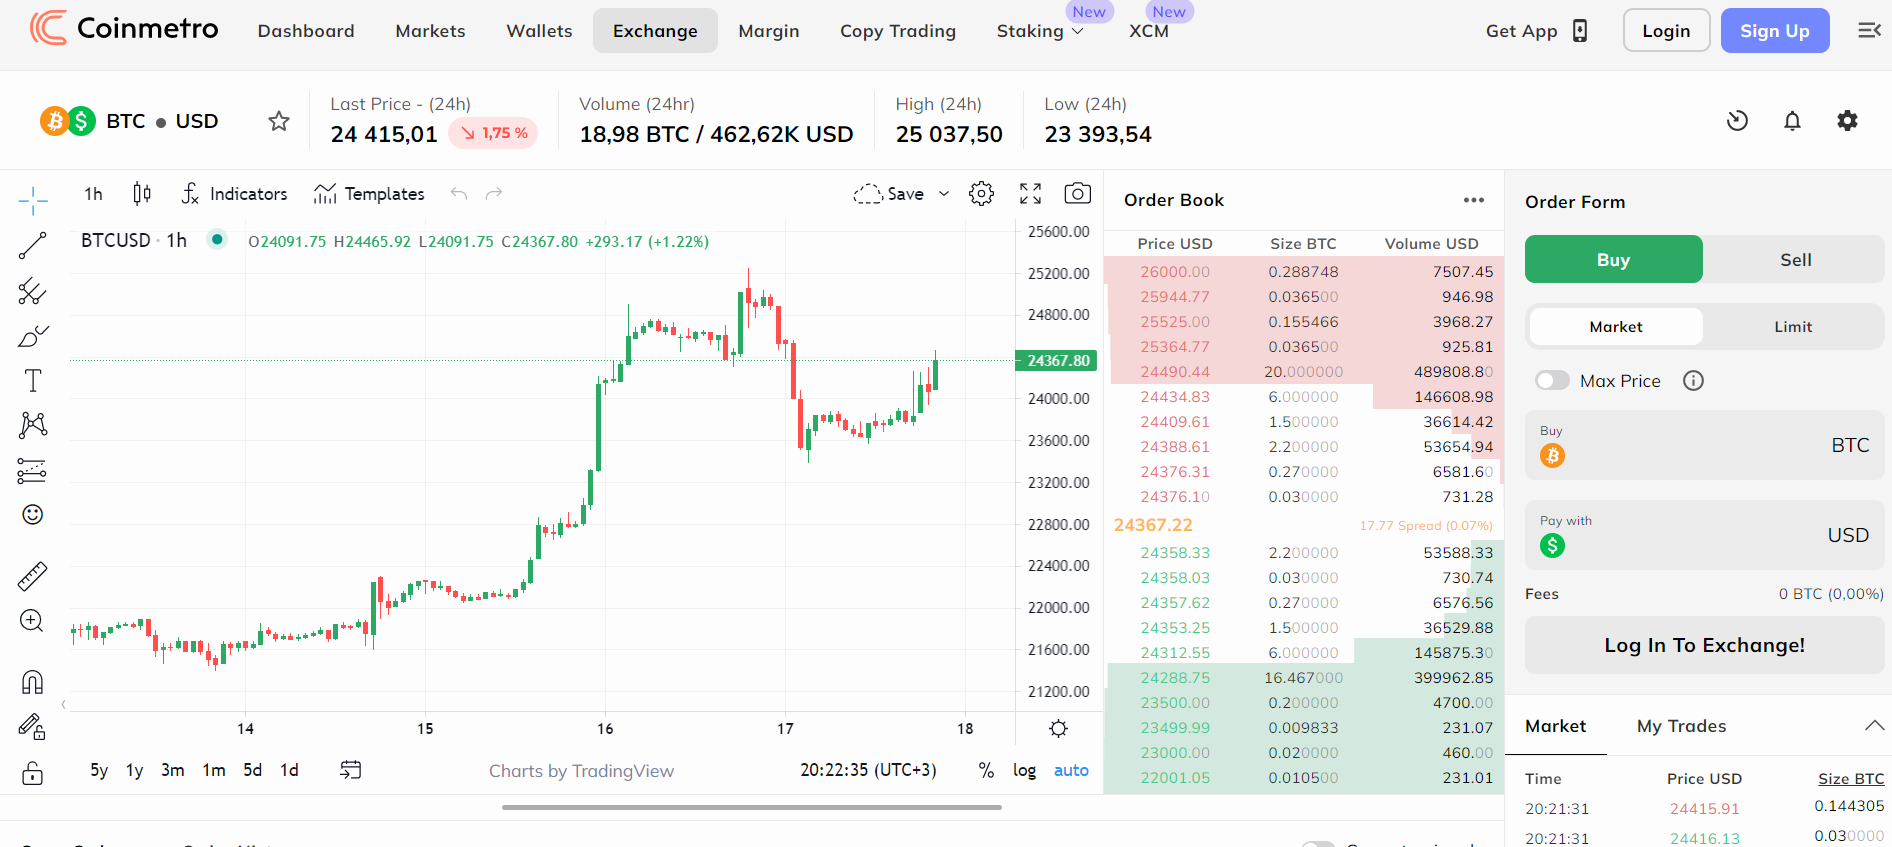The width and height of the screenshot is (1892, 847).
Task: Open the Margin page
Action: pos(769,31)
